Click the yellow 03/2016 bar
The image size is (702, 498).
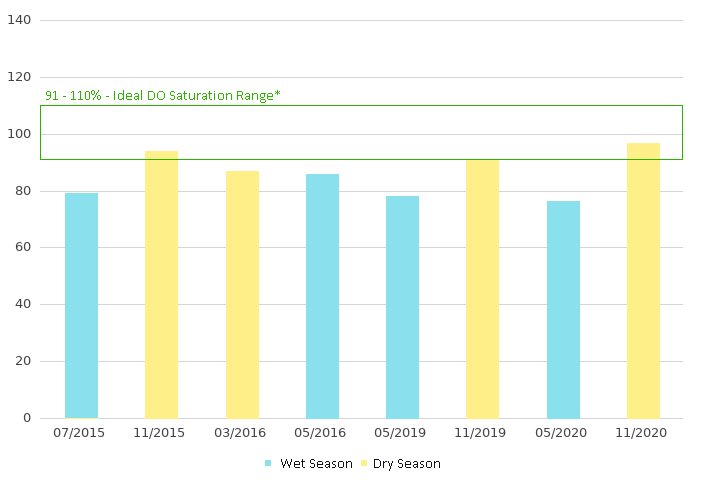242,294
